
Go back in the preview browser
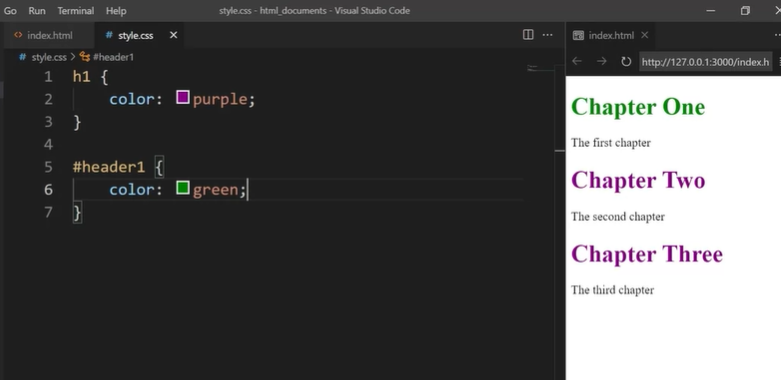click(x=577, y=61)
